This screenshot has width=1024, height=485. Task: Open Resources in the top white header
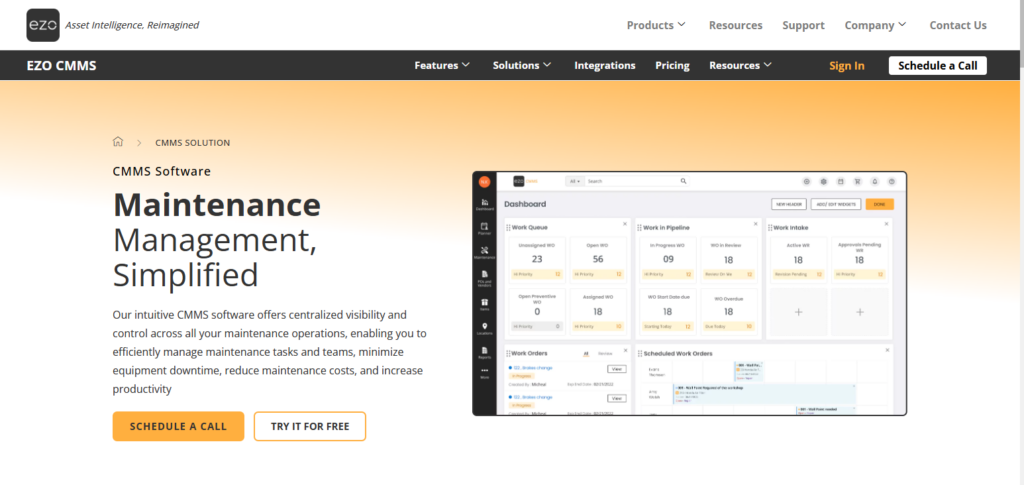click(735, 25)
